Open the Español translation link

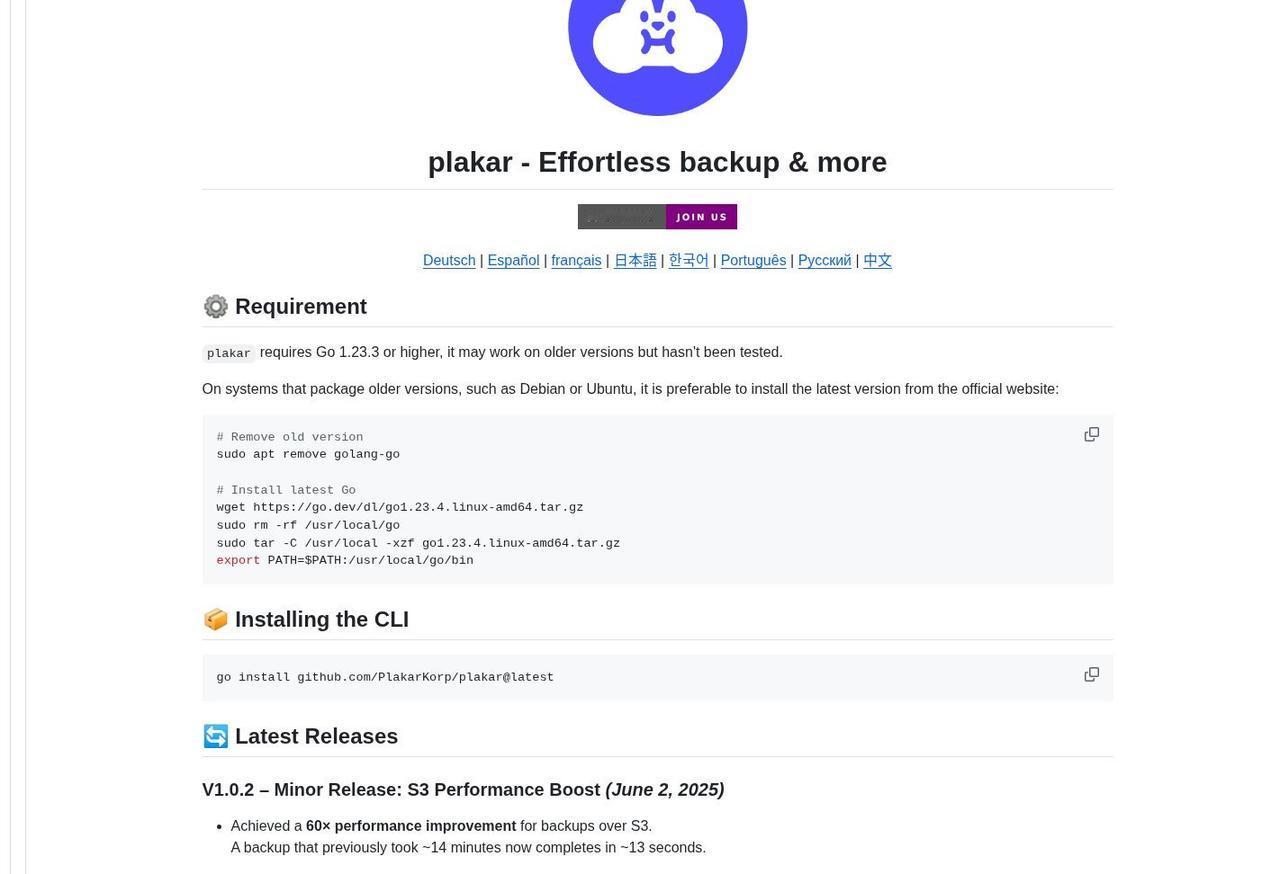(x=513, y=260)
